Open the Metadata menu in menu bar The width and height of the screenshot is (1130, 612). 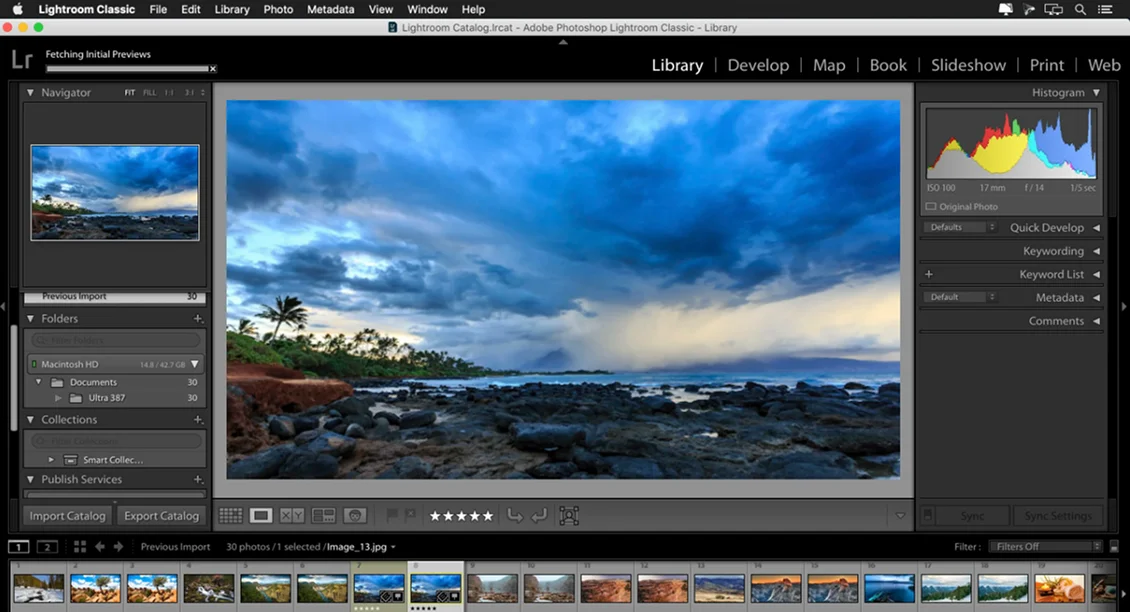pyautogui.click(x=330, y=9)
